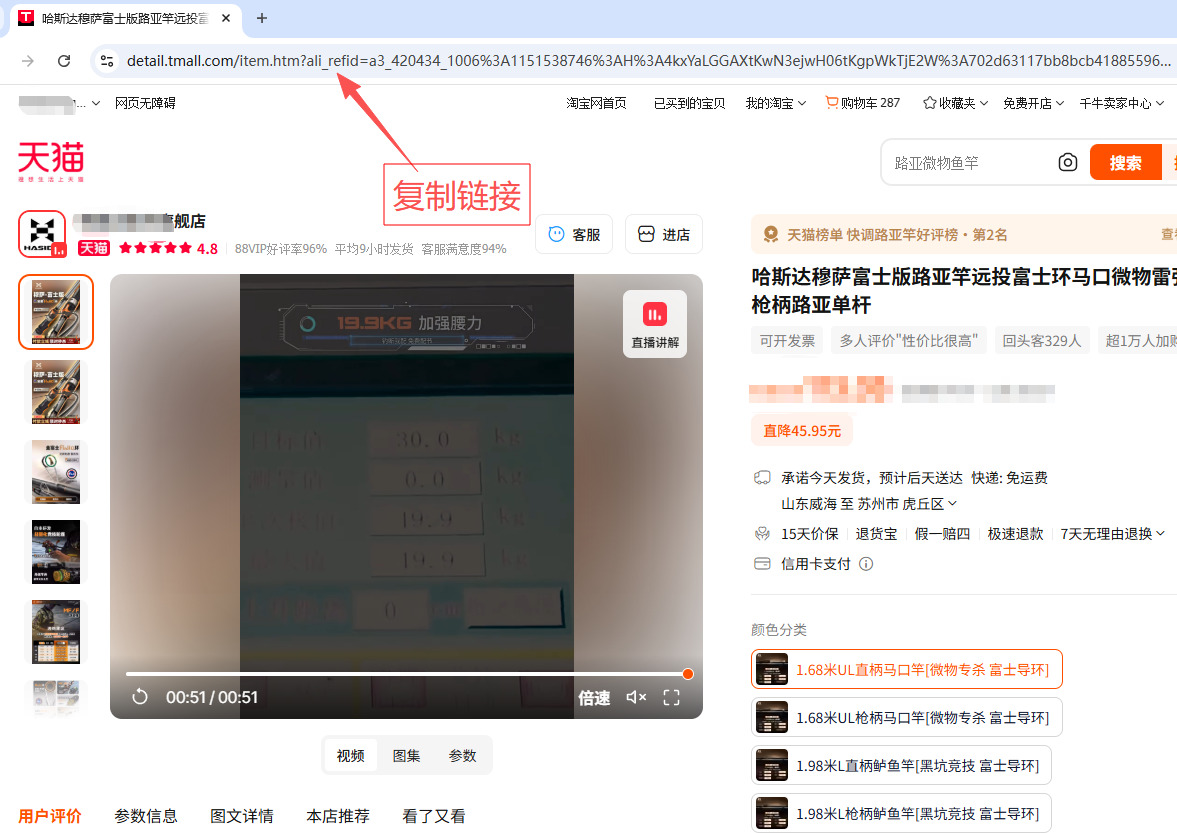1177x833 pixels.
Task: Select 1.98米L直柄鲈鱼竿 option
Action: pos(902,765)
